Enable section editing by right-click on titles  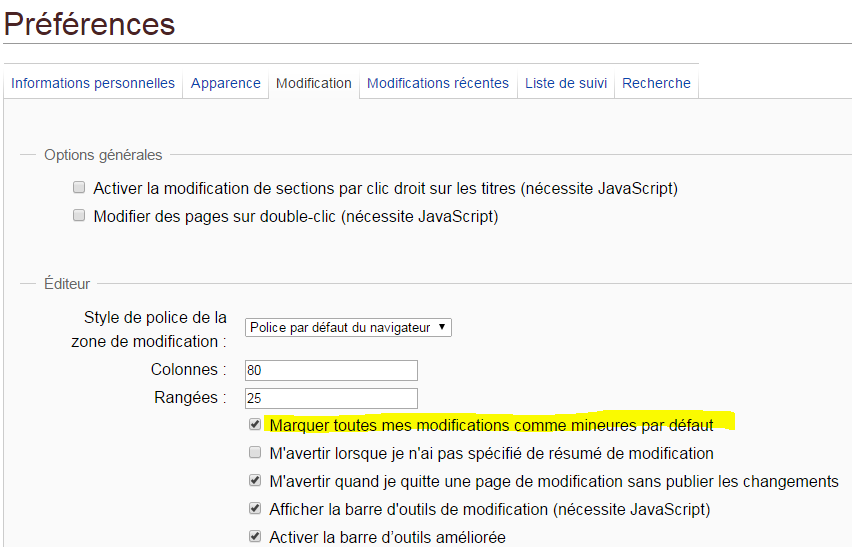79,187
